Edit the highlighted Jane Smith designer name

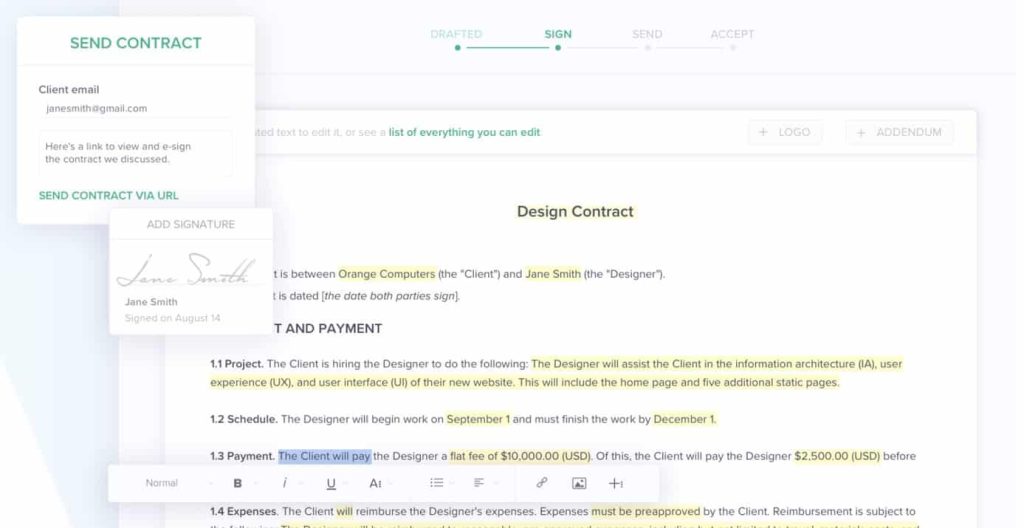point(553,274)
